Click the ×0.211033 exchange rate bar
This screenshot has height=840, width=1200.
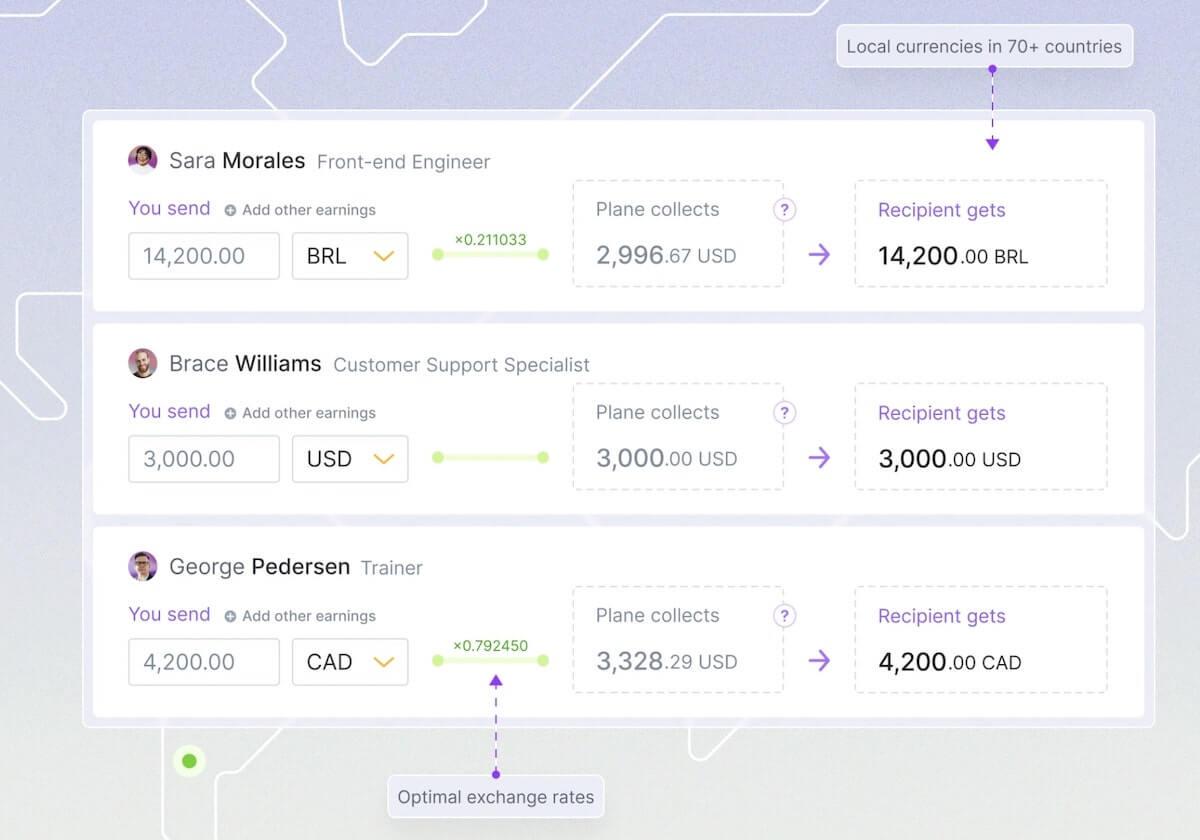(490, 254)
